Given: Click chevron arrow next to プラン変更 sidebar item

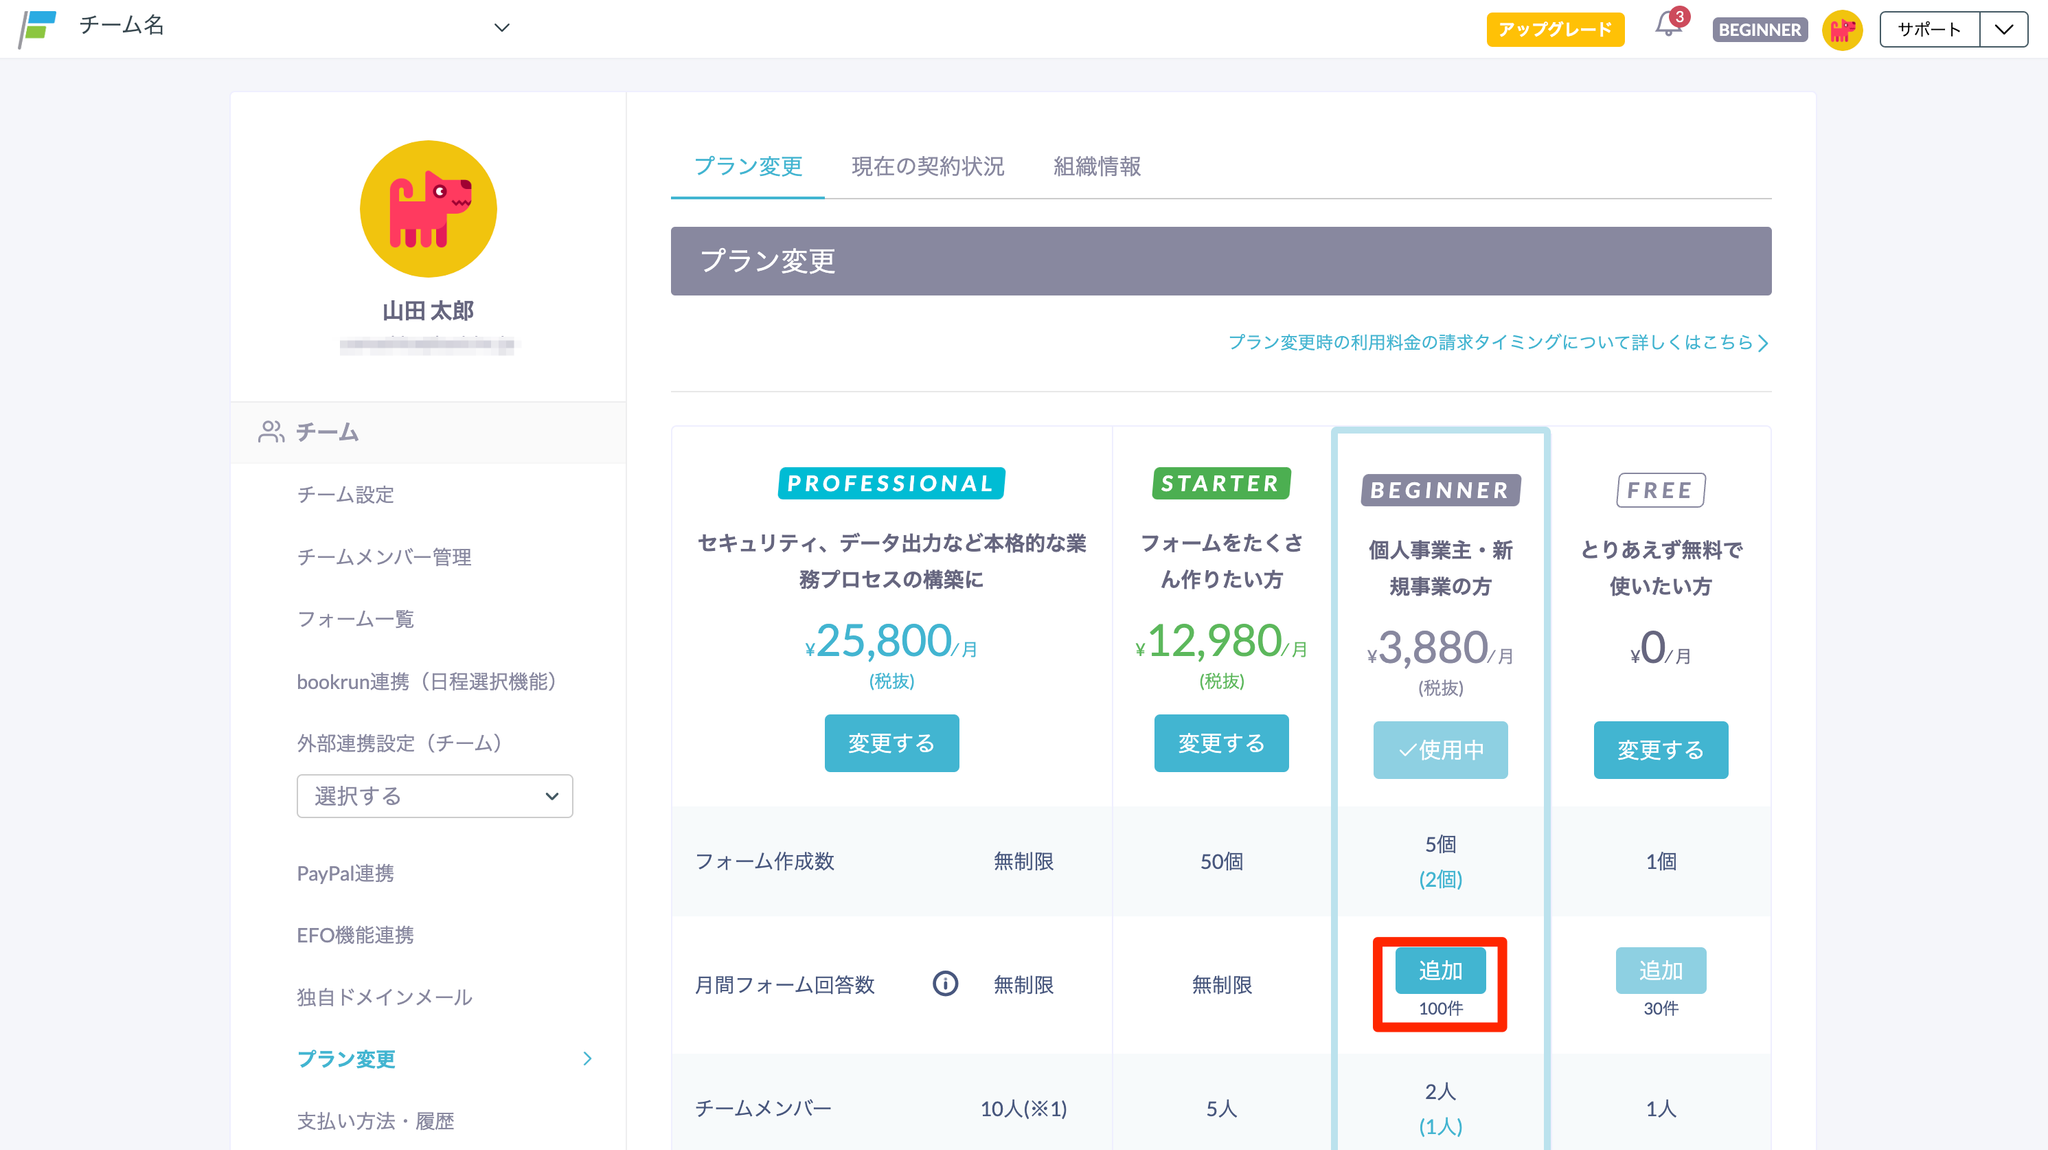Looking at the screenshot, I should (x=587, y=1059).
